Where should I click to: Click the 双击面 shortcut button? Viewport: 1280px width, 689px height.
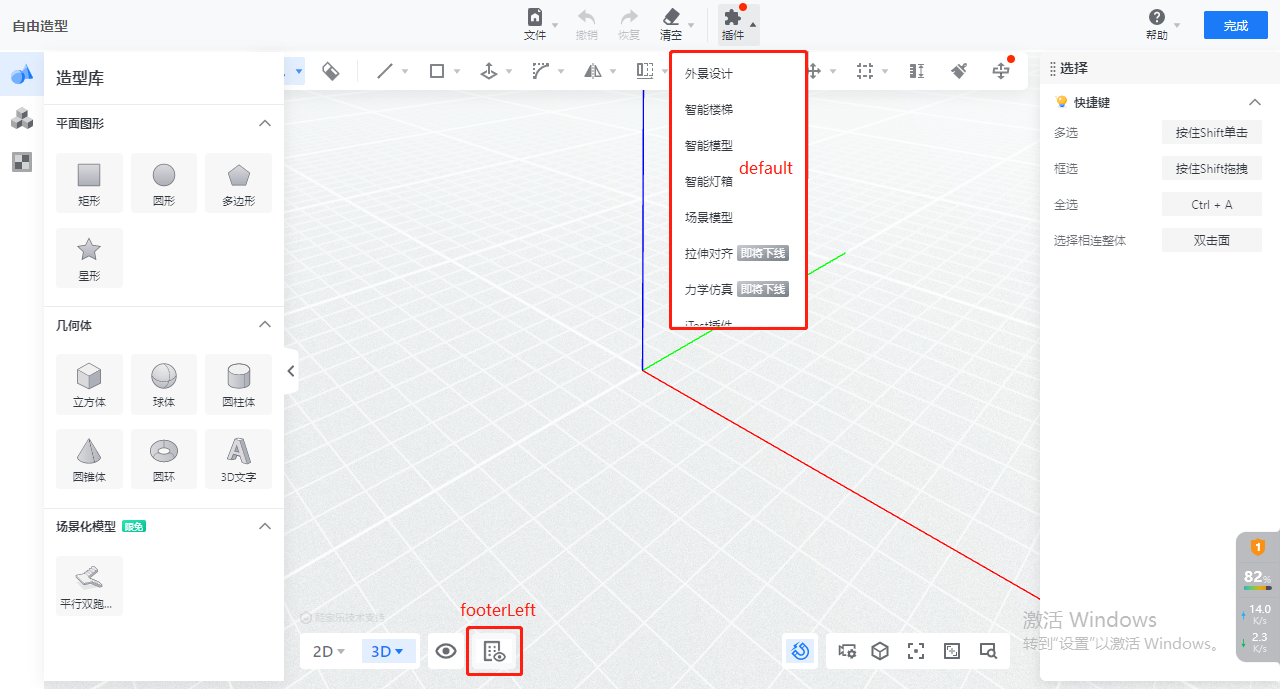[x=1212, y=241]
